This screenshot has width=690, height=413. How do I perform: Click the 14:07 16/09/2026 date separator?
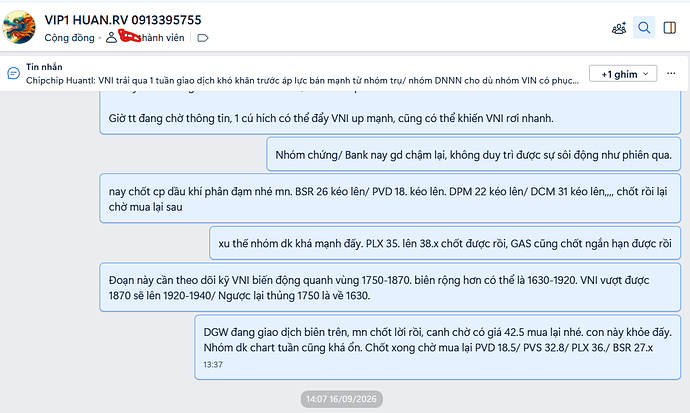tap(341, 399)
